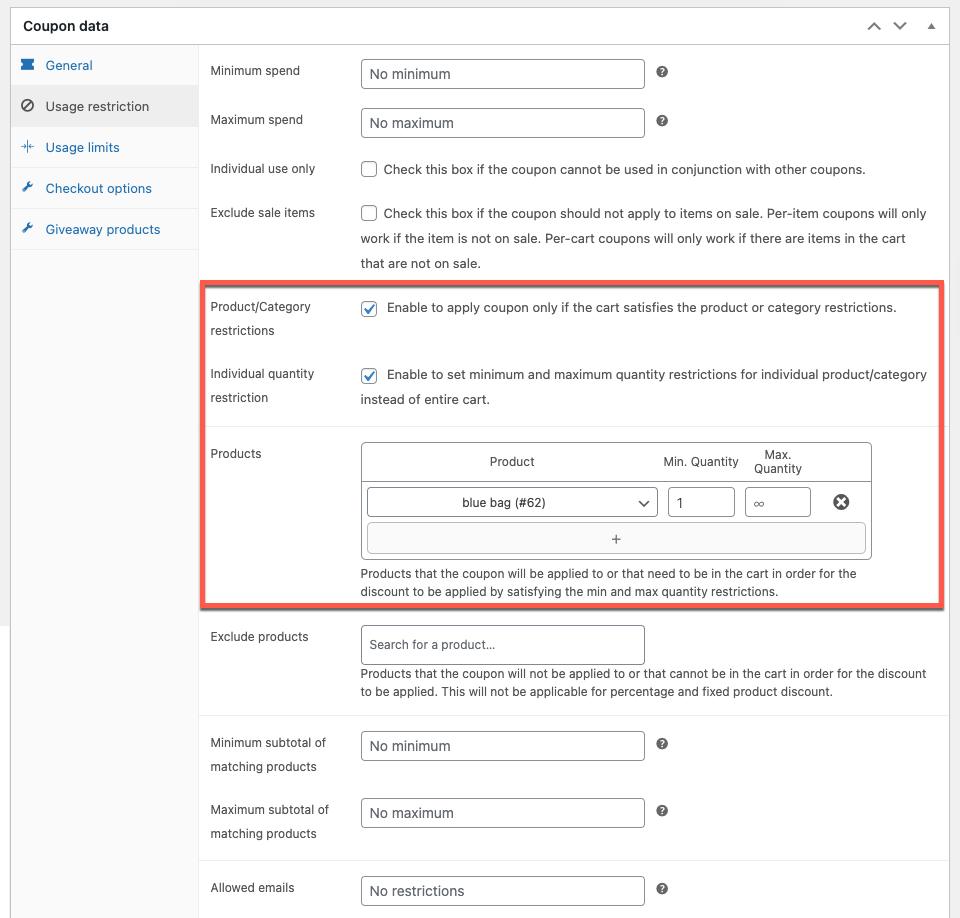960x918 pixels.
Task: Move Coupon data panel up
Action: pos(874,26)
